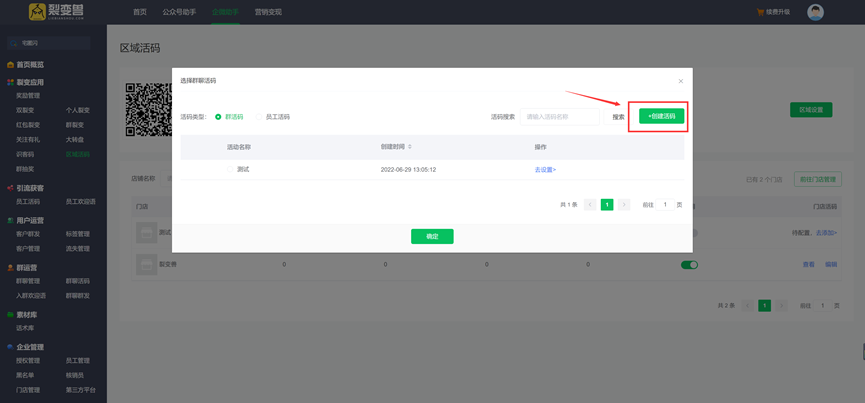The image size is (865, 403).
Task: Click the QR code image
Action: [x=148, y=110]
